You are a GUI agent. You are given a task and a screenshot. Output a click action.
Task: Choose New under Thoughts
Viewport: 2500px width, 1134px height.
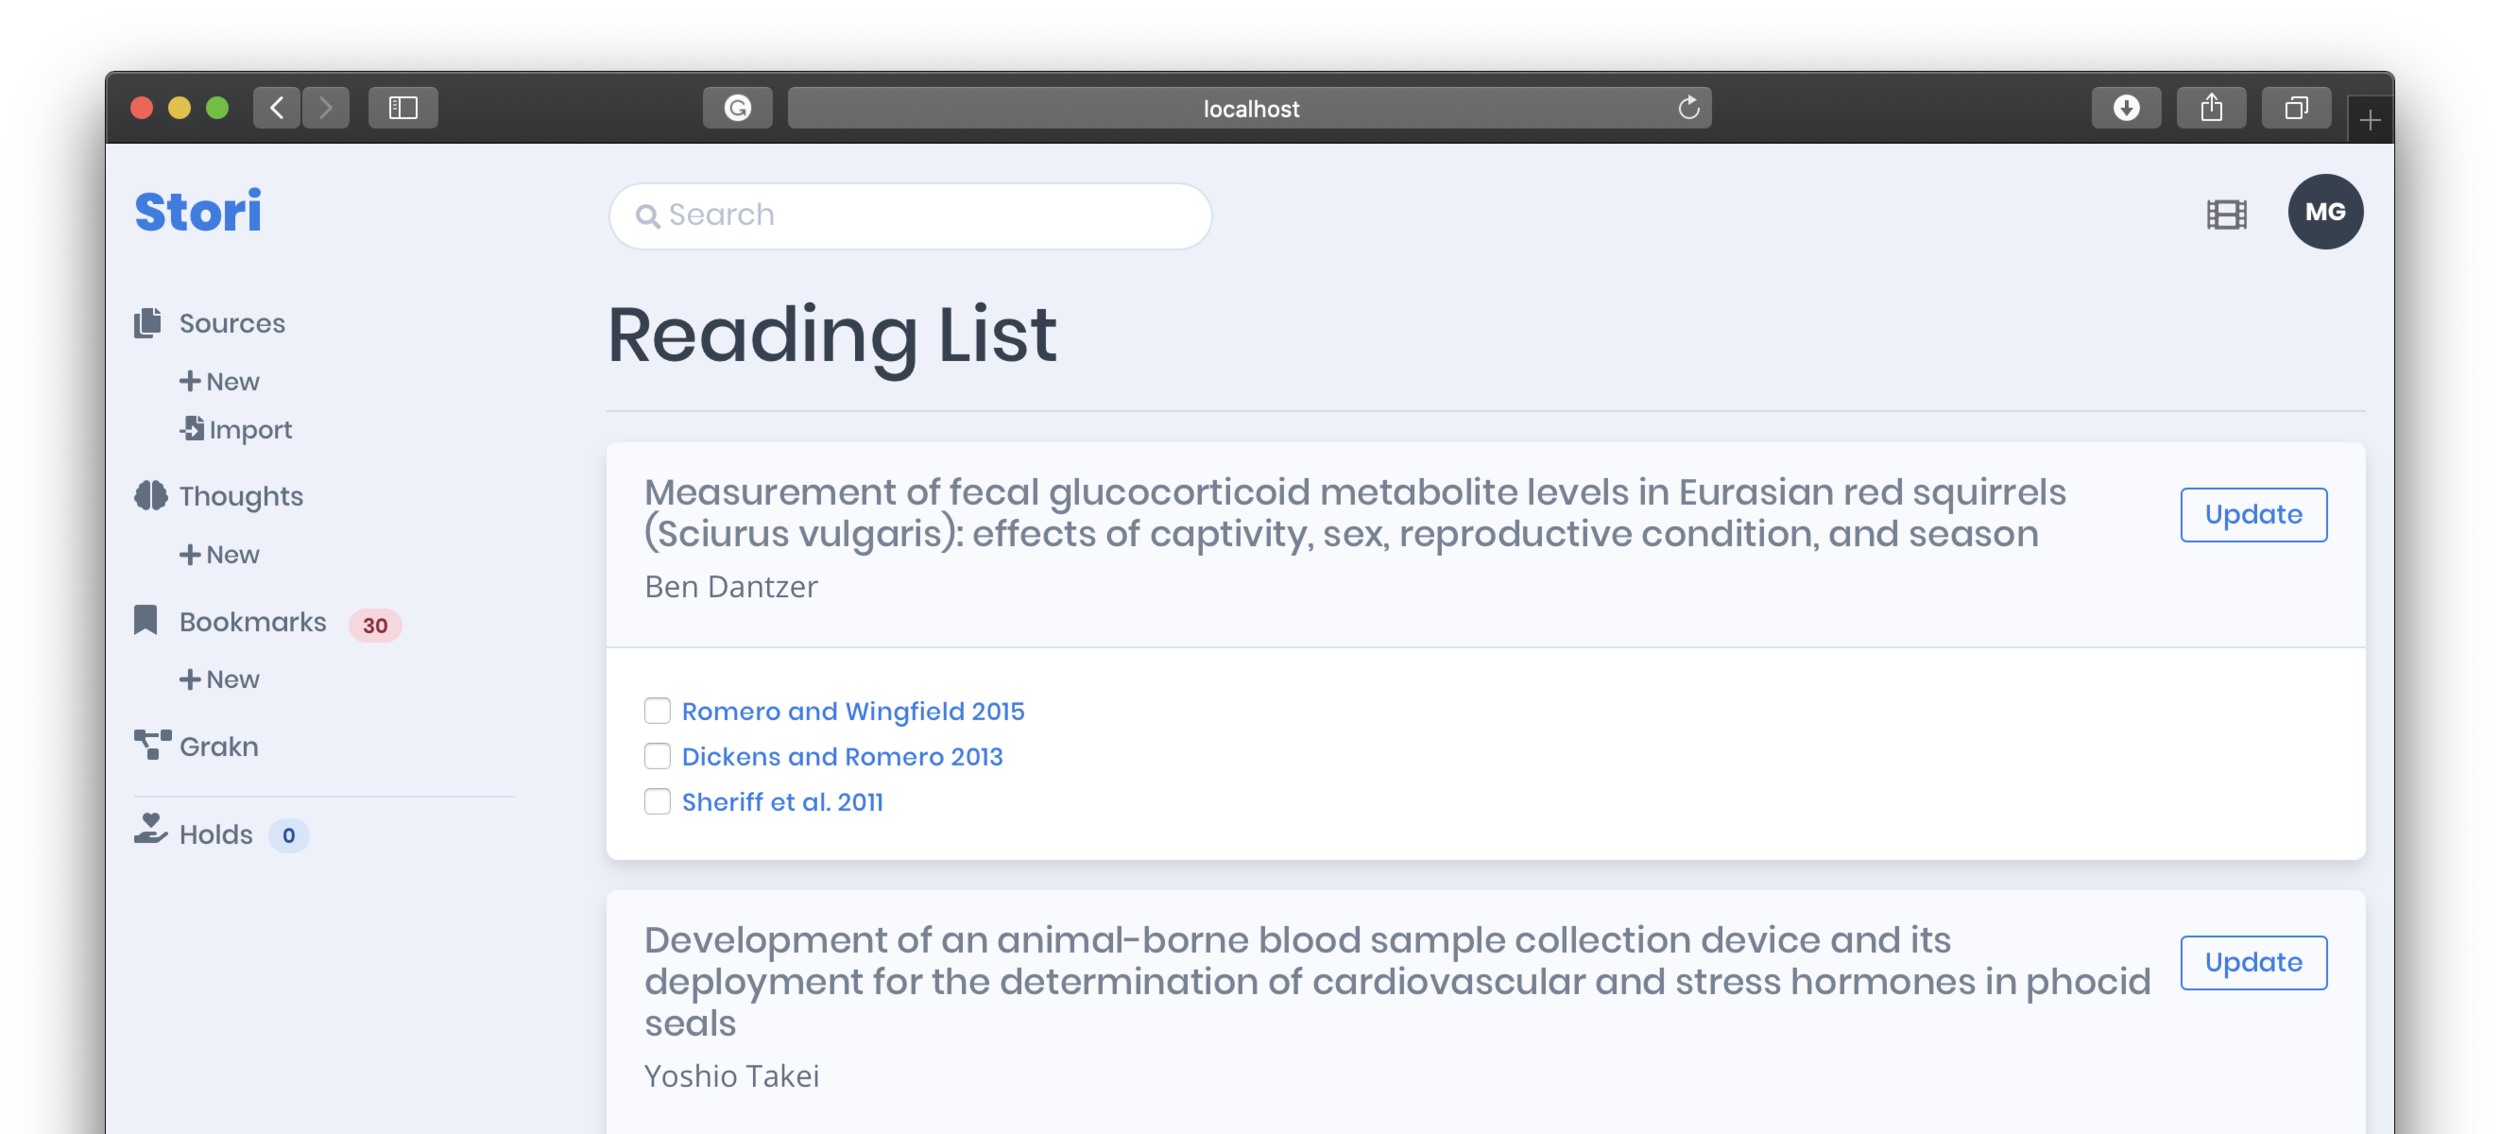coord(220,554)
